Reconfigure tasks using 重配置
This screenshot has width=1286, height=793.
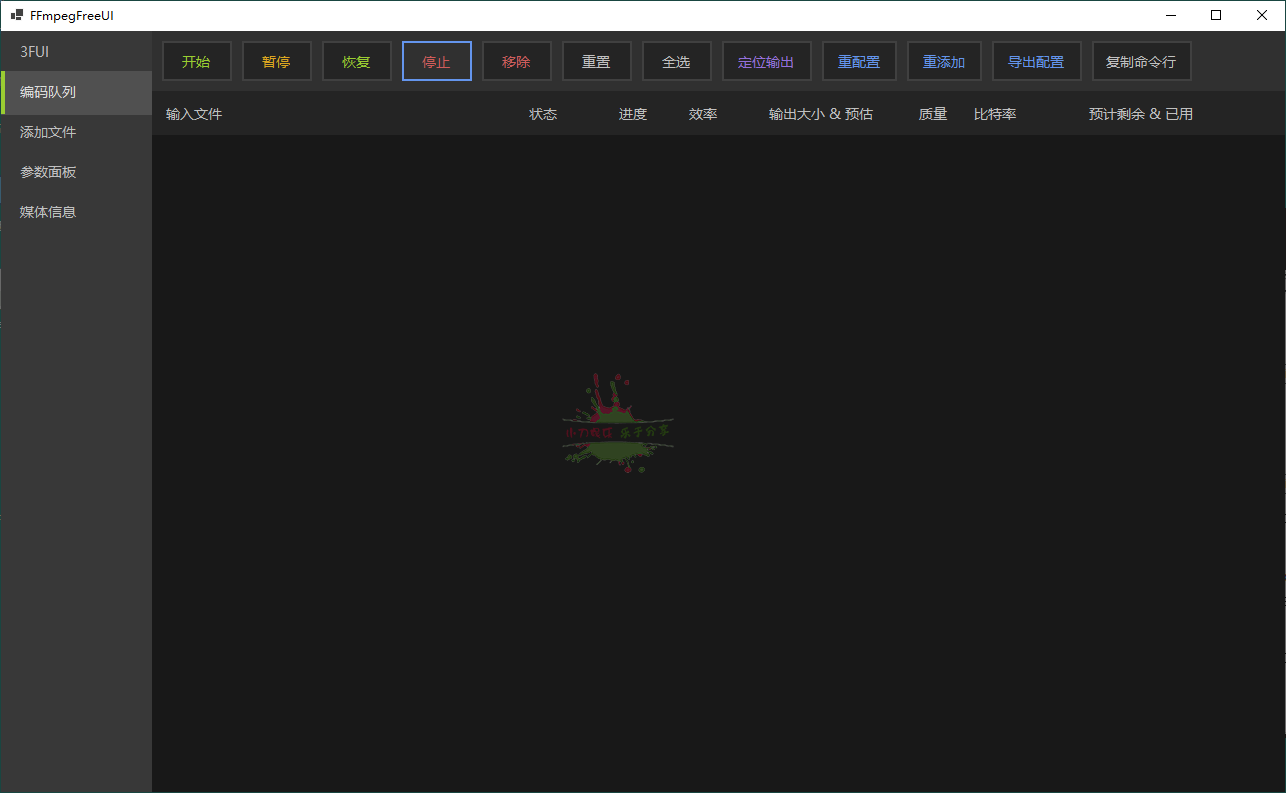[x=858, y=61]
